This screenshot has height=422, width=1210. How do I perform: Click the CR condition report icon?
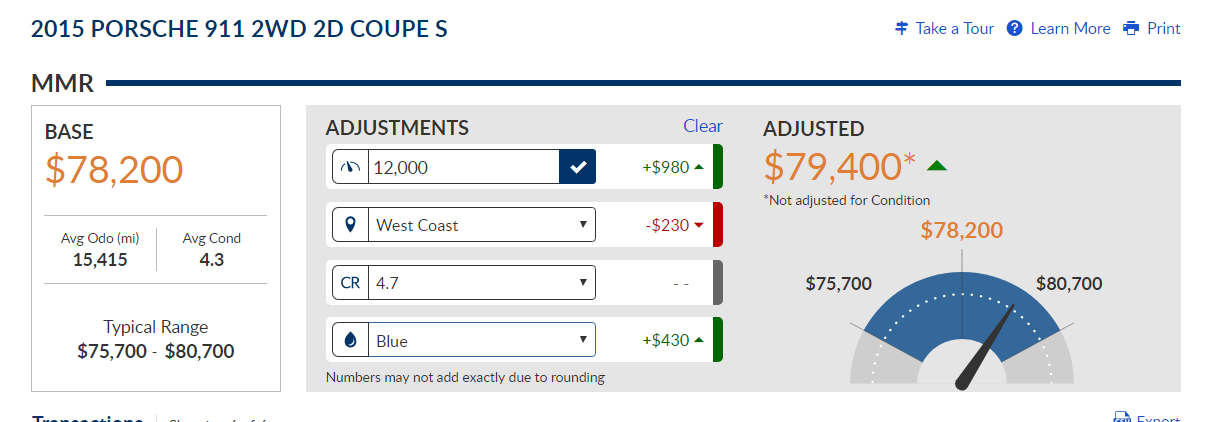coord(350,283)
